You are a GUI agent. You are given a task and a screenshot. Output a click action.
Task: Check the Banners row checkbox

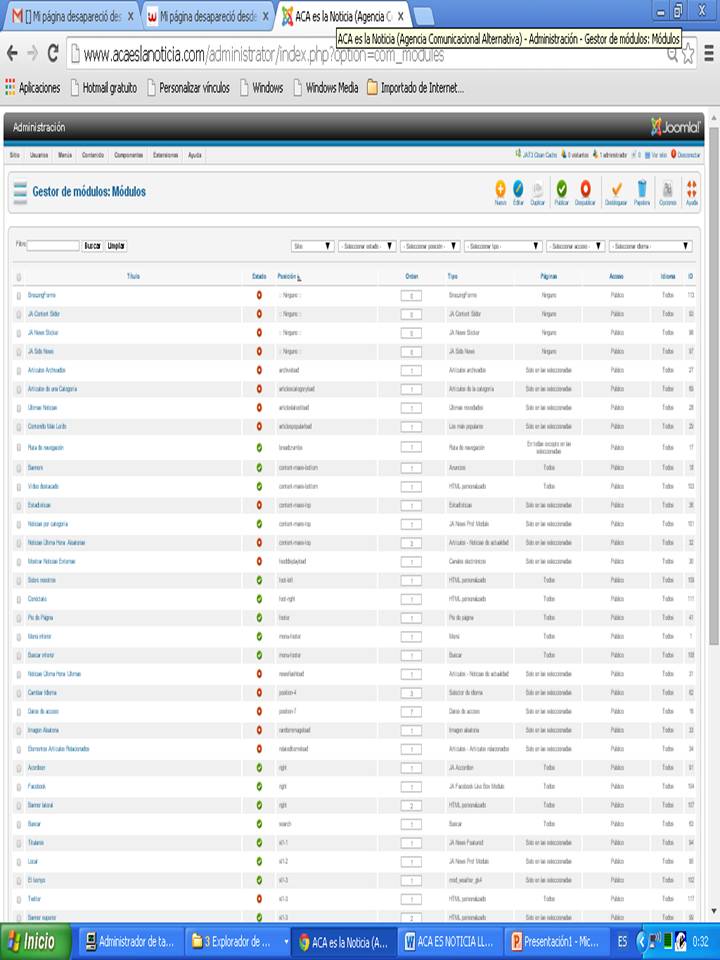point(18,468)
